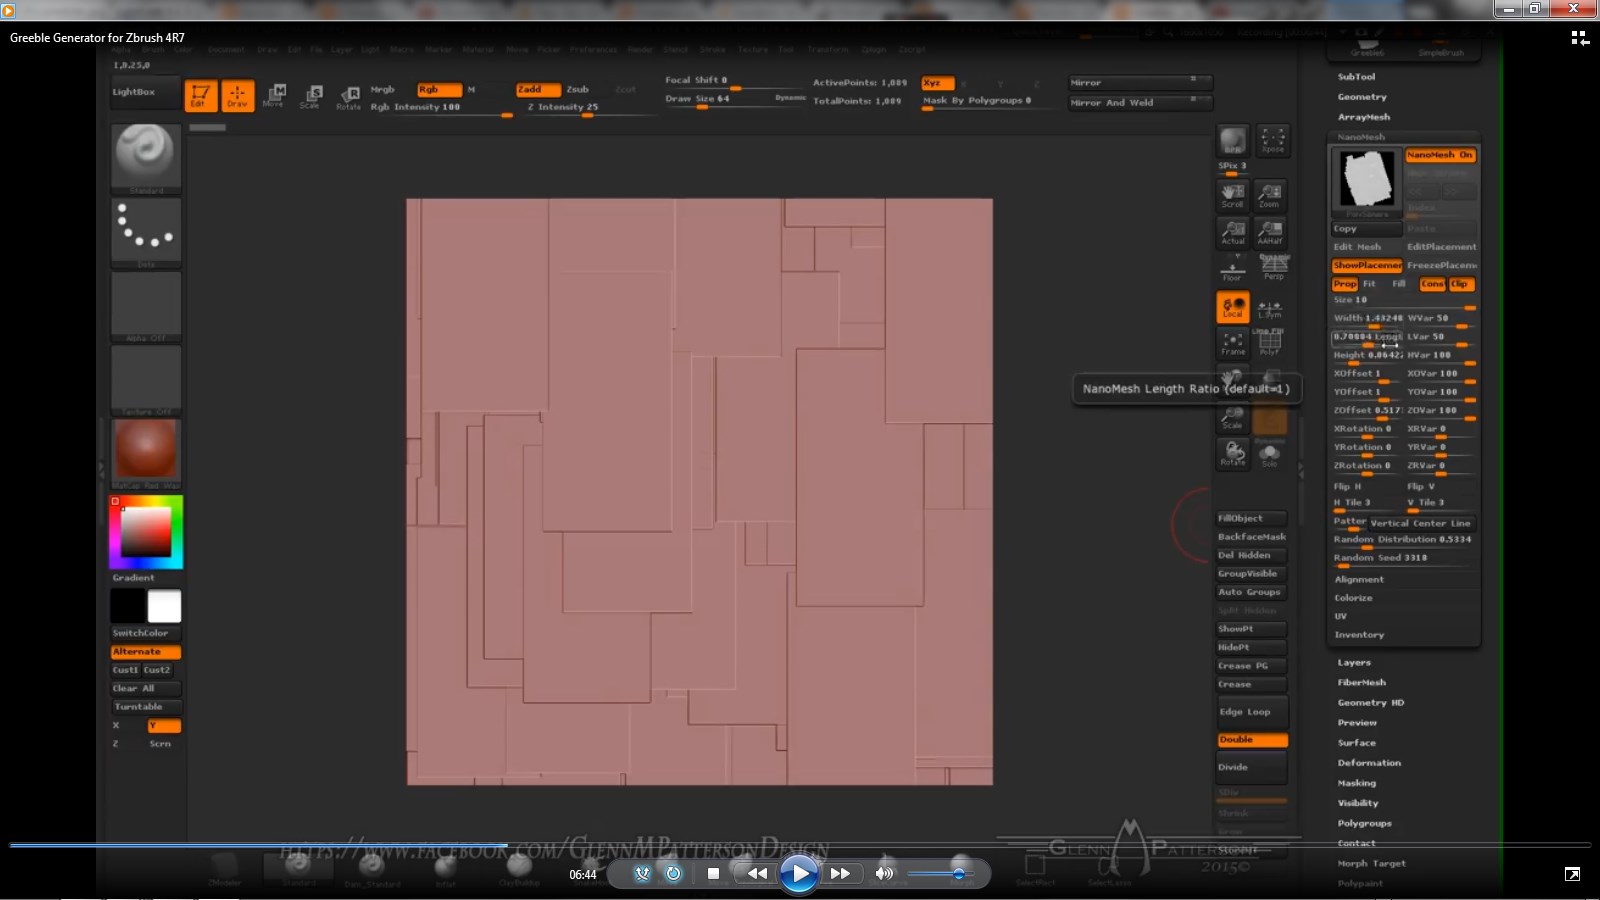
Task: Expand the SubTool palette
Action: (x=1356, y=77)
